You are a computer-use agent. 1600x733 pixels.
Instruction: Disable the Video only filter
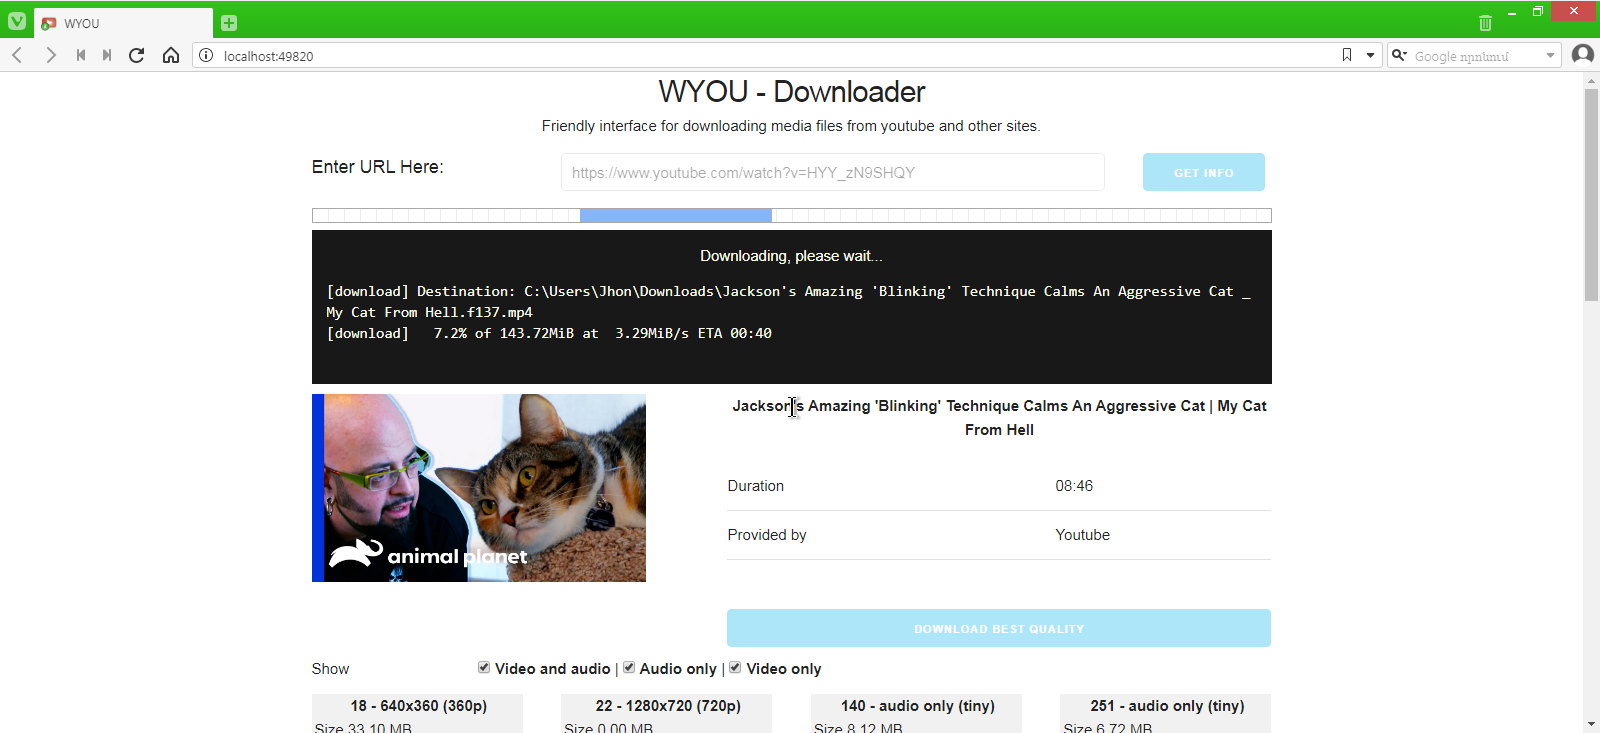[735, 668]
